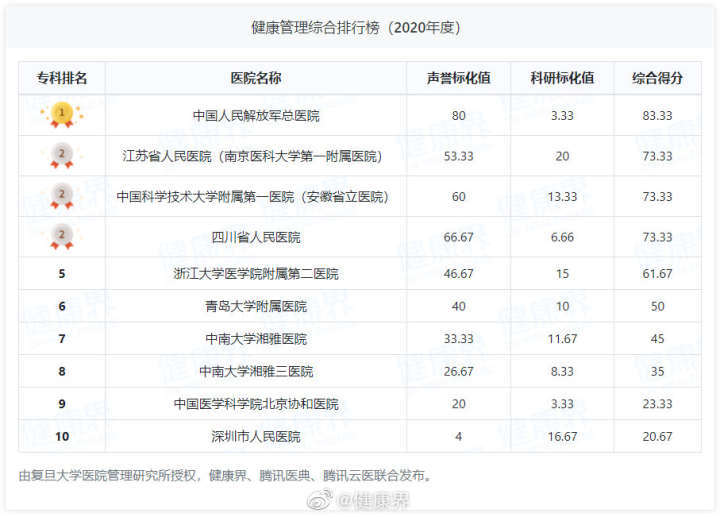Select hospital name 青岛大学附属医院
Viewport: 720px width, 517px height.
pyautogui.click(x=256, y=306)
